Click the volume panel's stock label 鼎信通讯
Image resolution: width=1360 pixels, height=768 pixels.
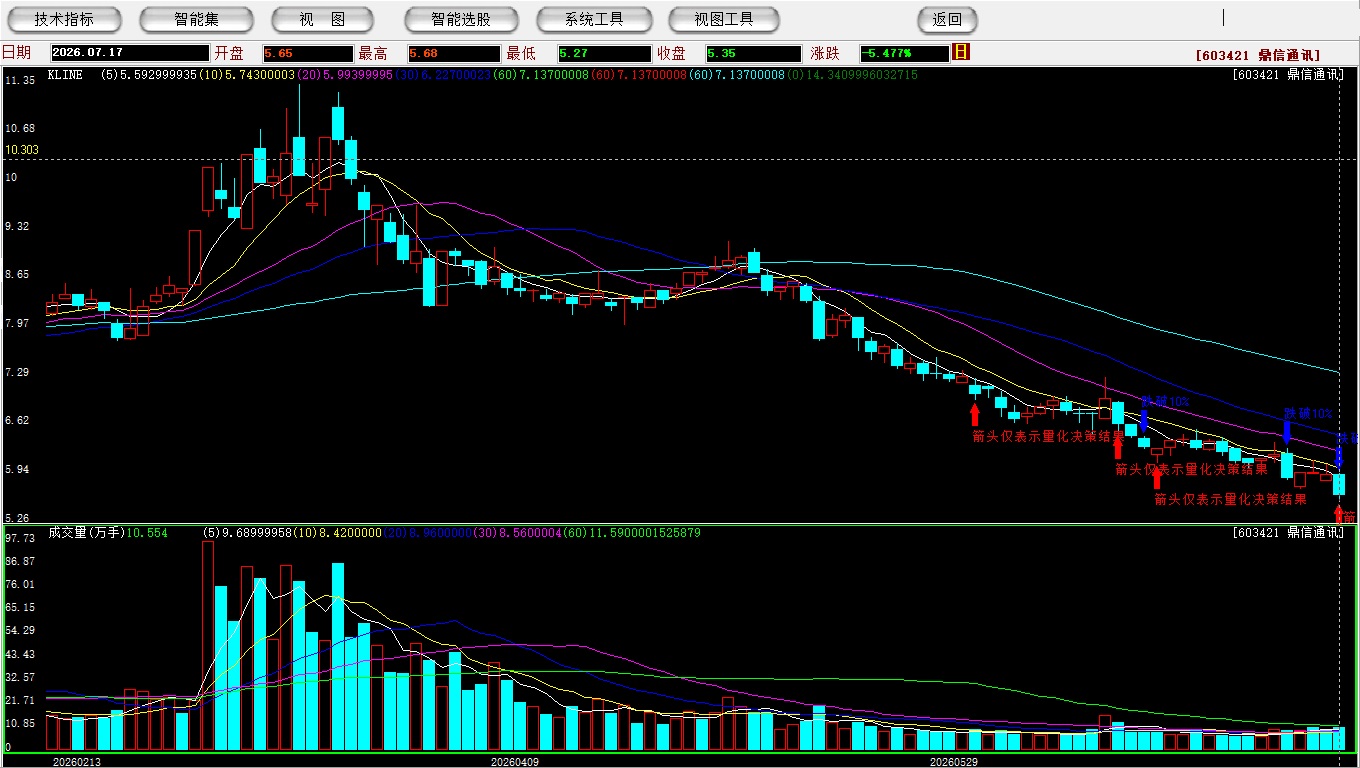pos(1315,533)
